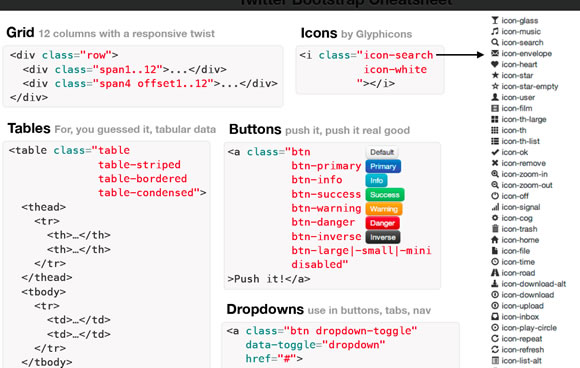This screenshot has width=580, height=368.
Task: Click the icon-refresh glyph
Action: click(x=495, y=350)
